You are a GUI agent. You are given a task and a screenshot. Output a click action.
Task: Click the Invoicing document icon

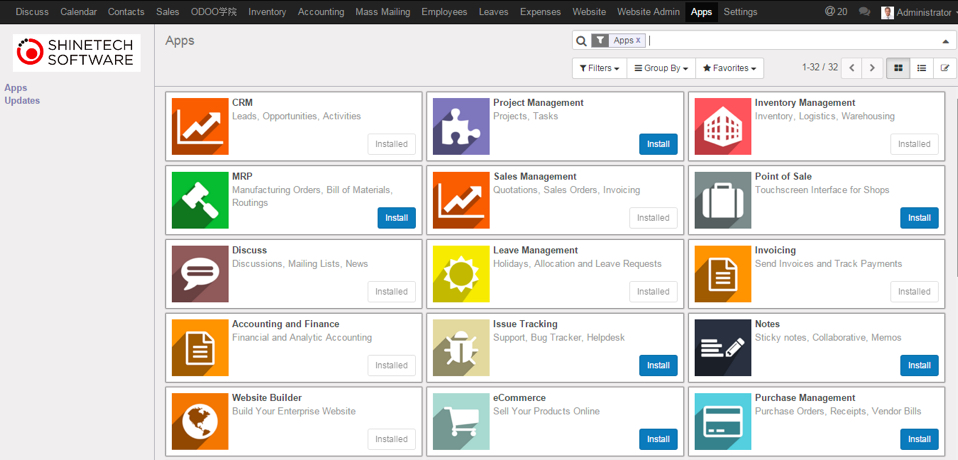[x=723, y=274]
